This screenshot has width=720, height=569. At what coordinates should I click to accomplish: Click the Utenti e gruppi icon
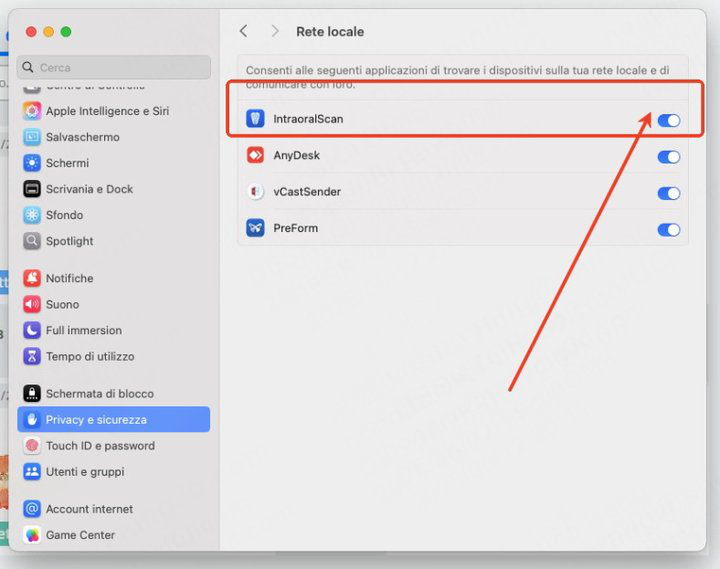coord(32,472)
